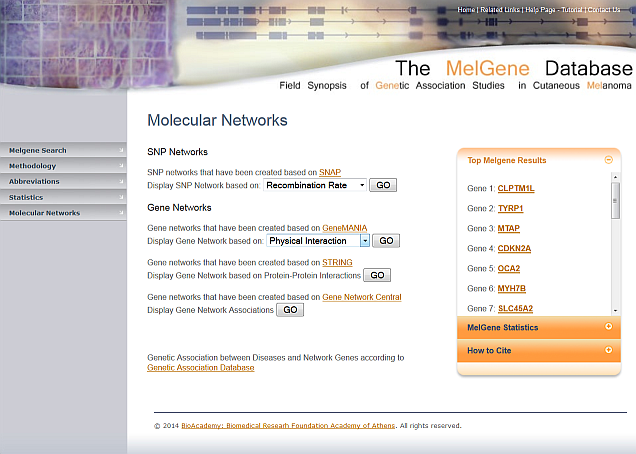Image resolution: width=636 pixels, height=454 pixels.
Task: Click arrow icon beside Molecular Networks
Action: coord(121,212)
